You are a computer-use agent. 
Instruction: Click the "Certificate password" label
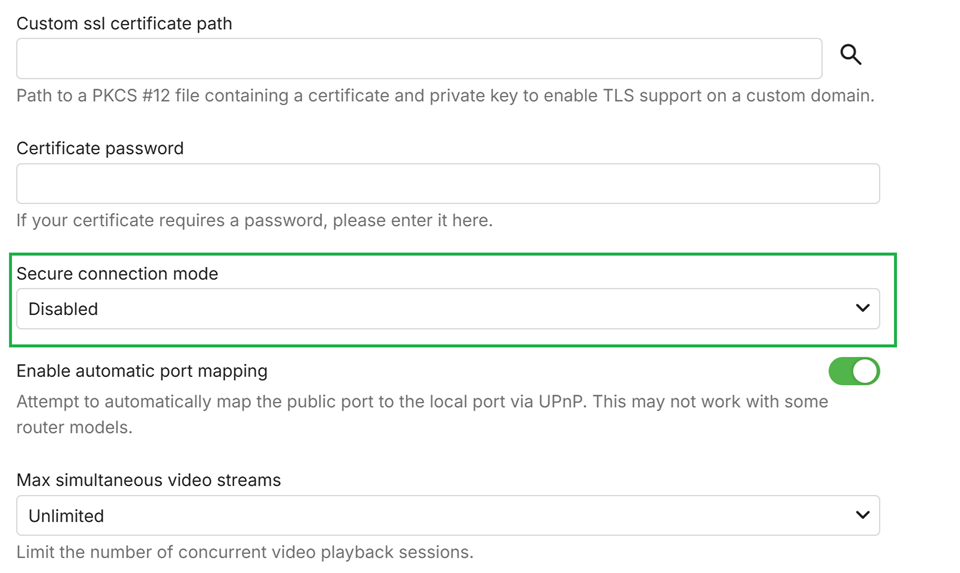(100, 148)
